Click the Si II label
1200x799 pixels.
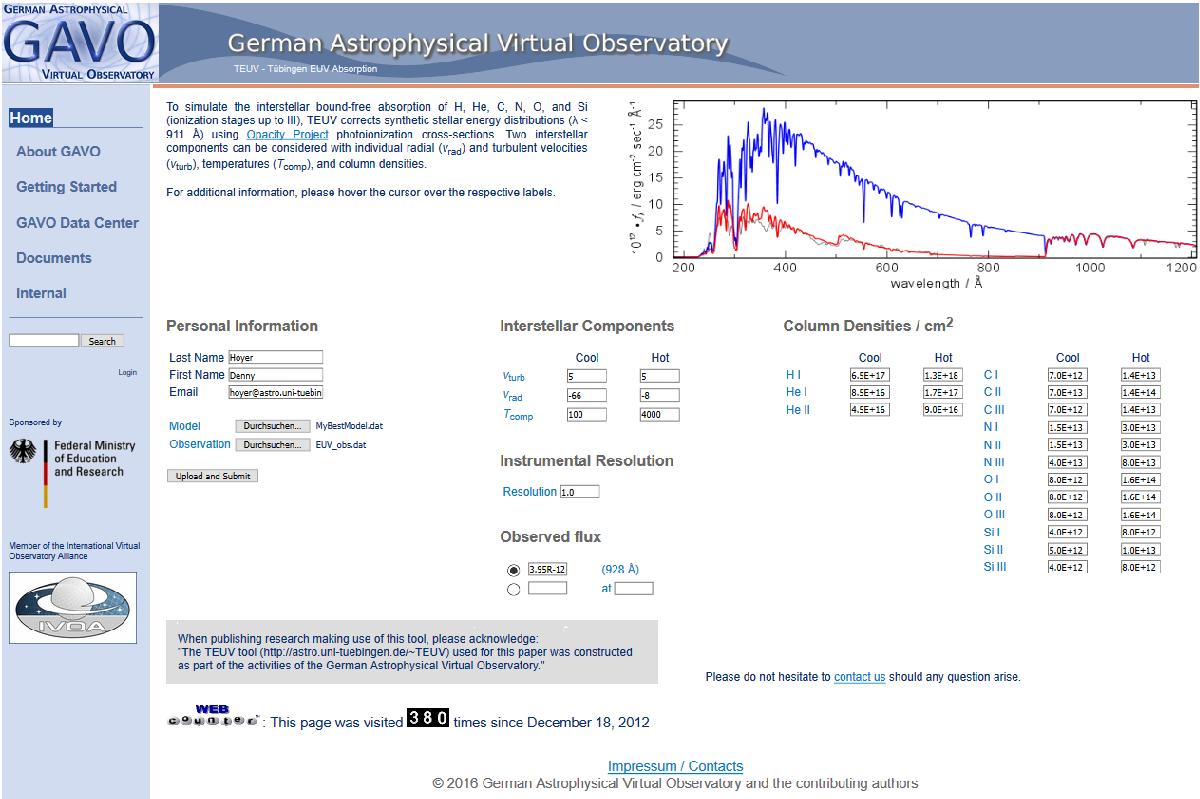click(993, 550)
